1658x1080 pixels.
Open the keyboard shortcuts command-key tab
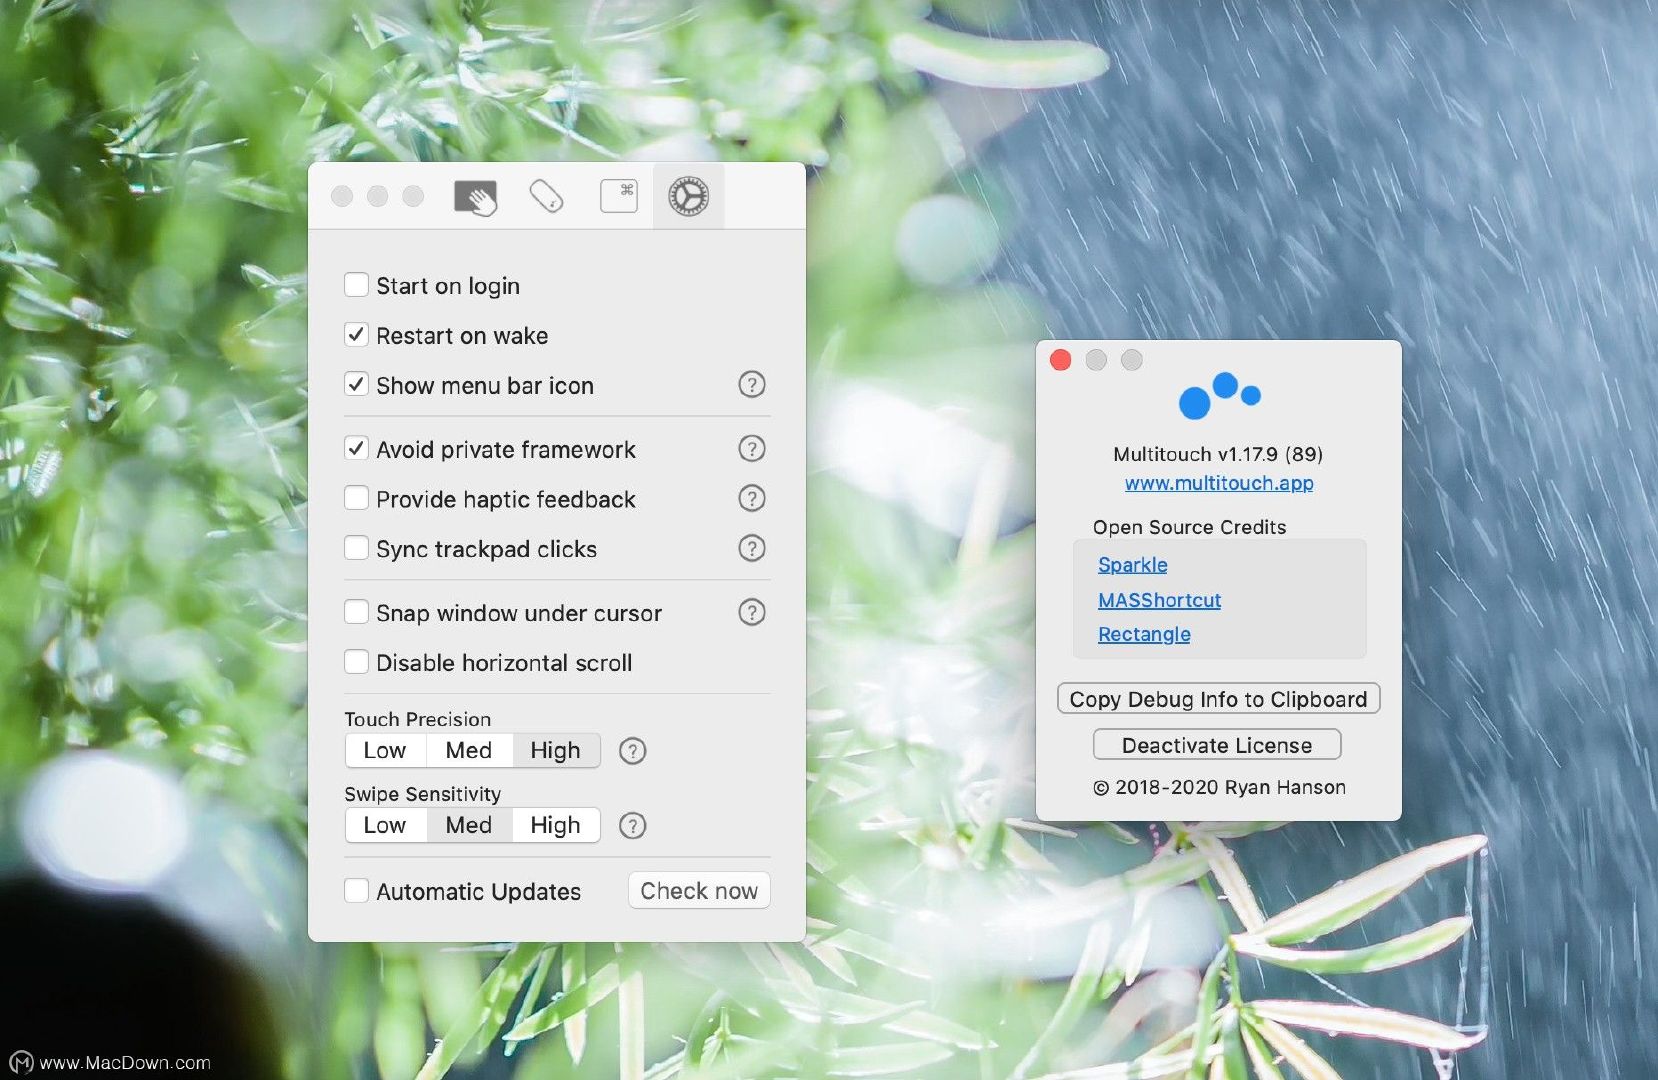click(x=619, y=196)
